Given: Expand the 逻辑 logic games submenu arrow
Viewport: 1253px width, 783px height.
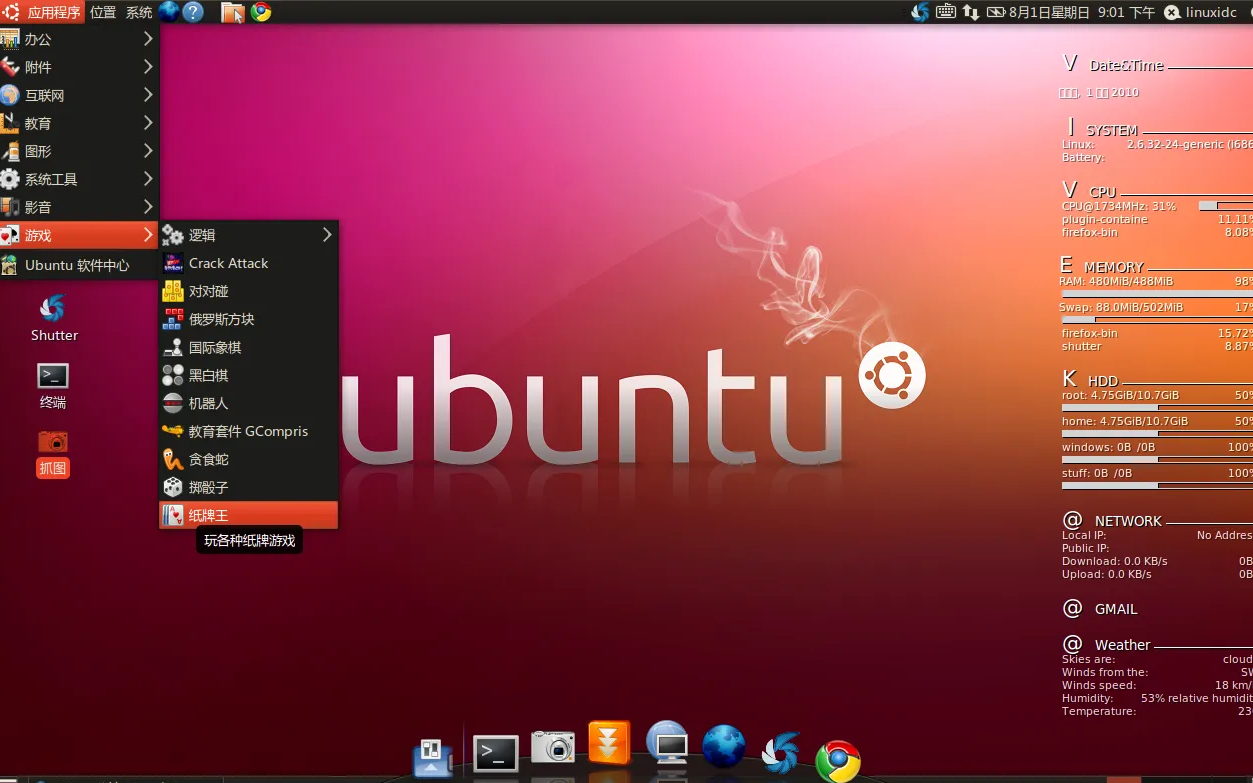Looking at the screenshot, I should (327, 235).
